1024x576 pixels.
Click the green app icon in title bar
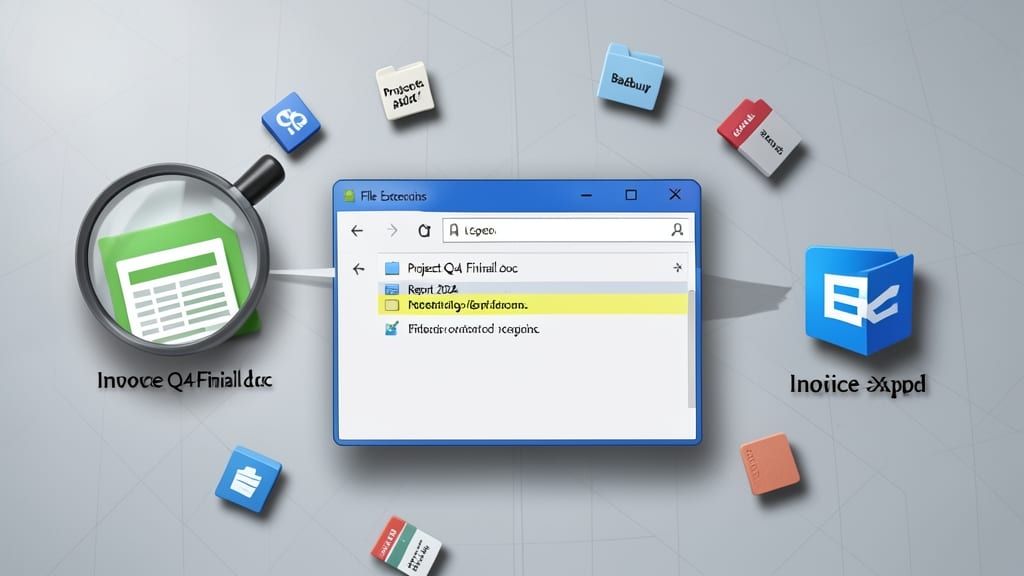coord(349,196)
